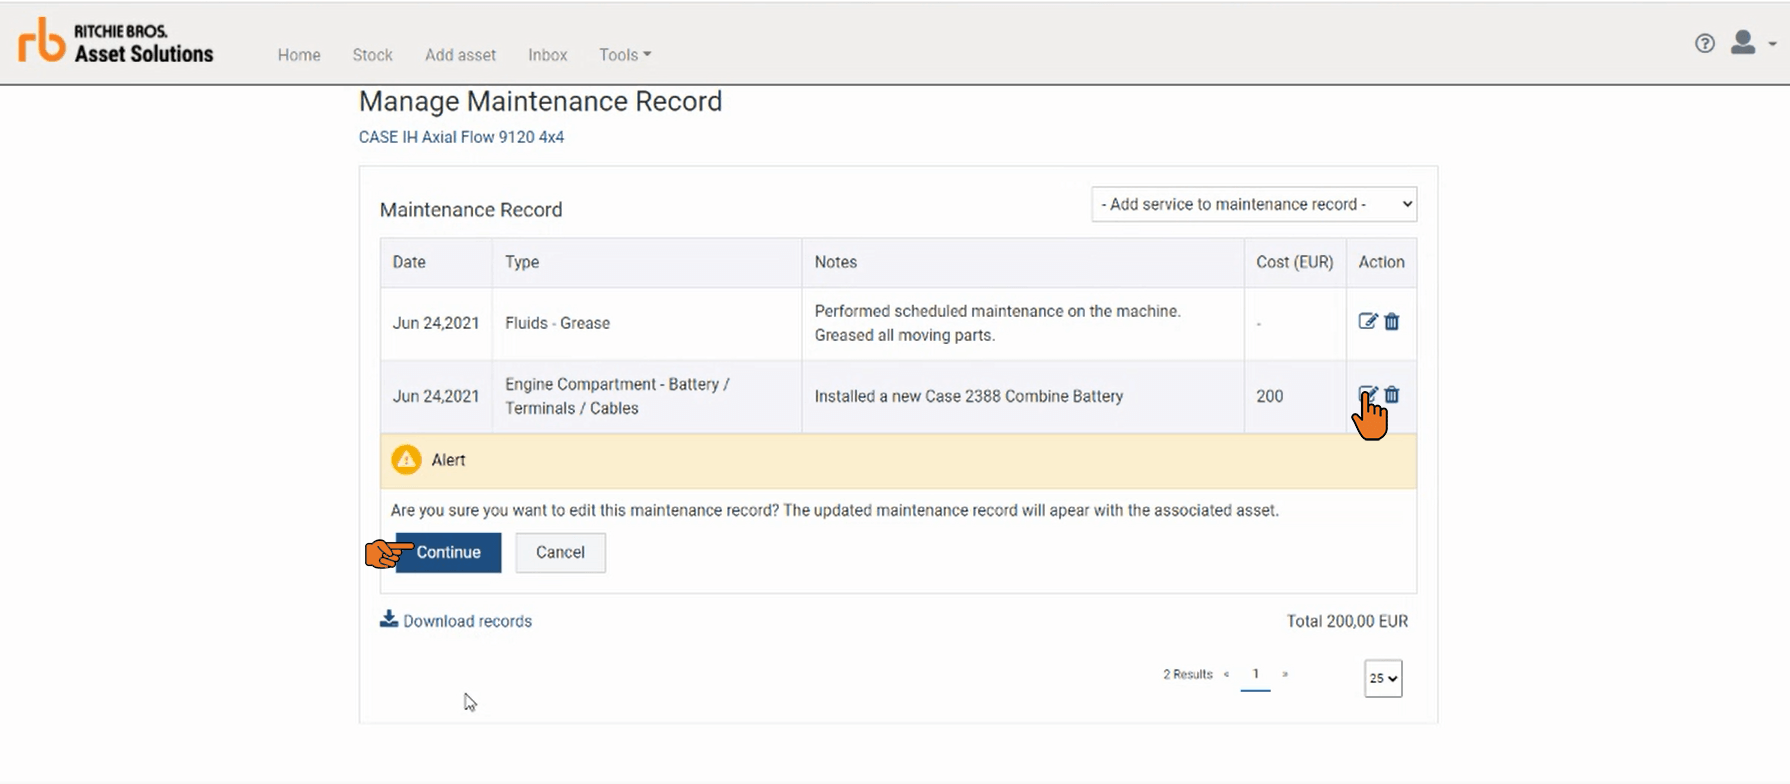Click the download icon beside Download records
This screenshot has height=784, width=1790.
(389, 619)
